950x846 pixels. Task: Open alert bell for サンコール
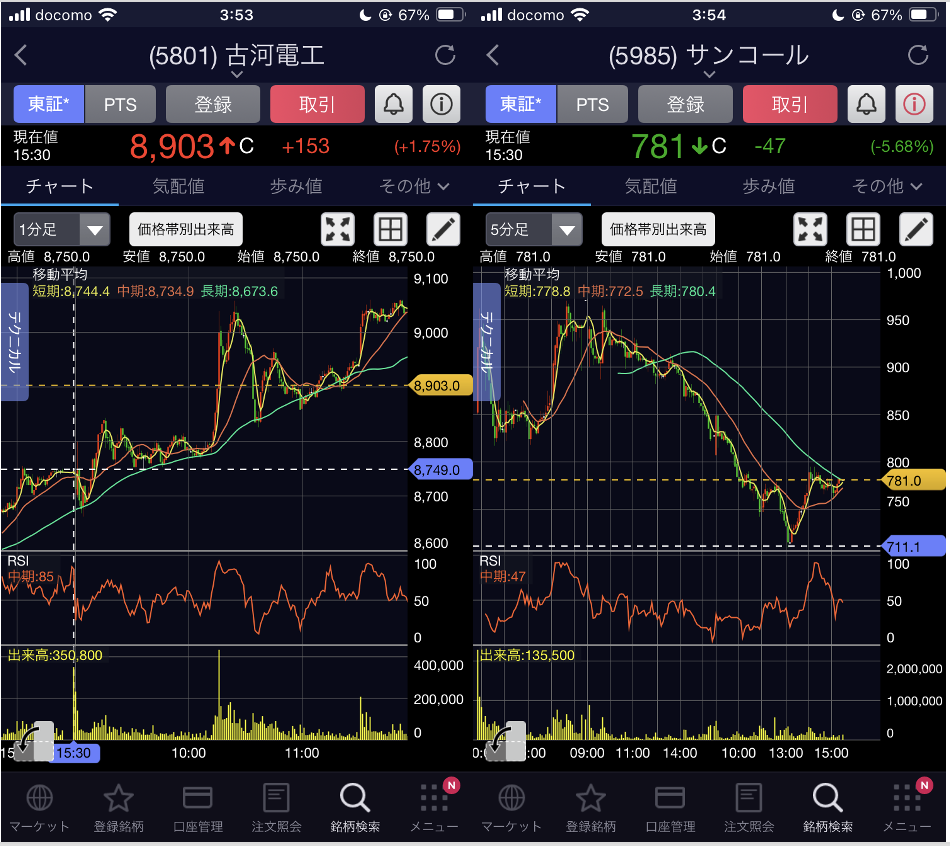[866, 104]
